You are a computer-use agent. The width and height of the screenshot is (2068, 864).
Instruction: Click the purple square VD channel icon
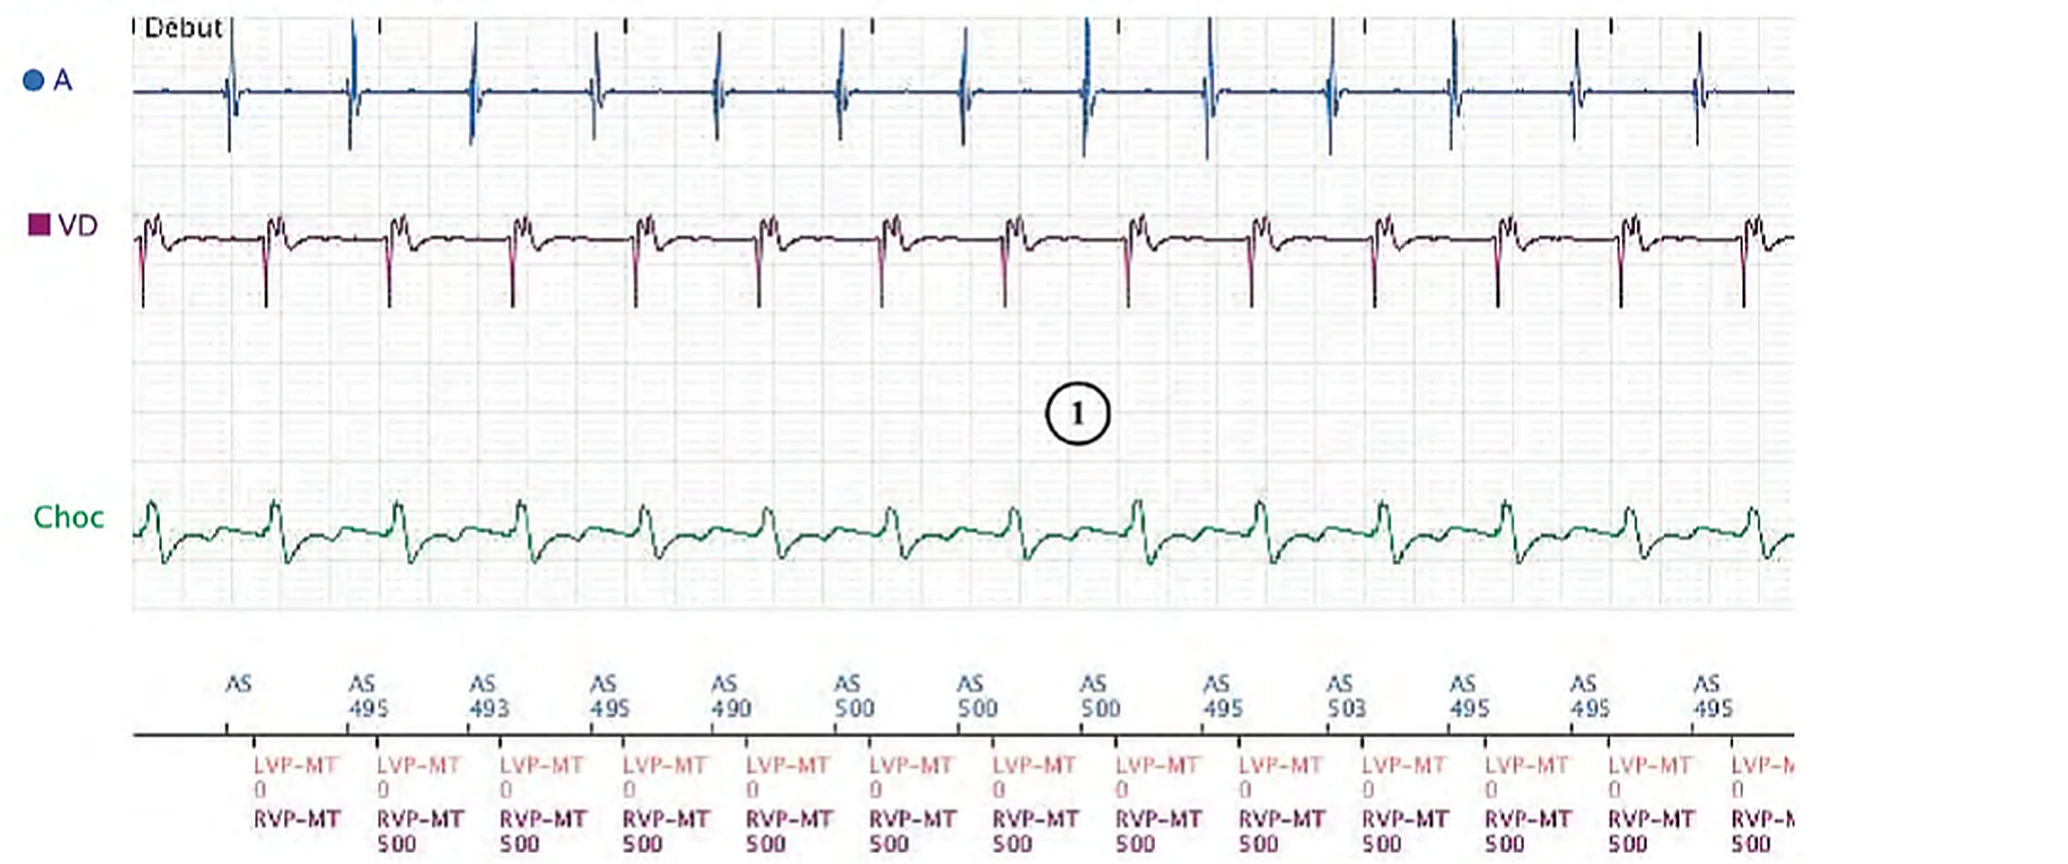tap(39, 224)
